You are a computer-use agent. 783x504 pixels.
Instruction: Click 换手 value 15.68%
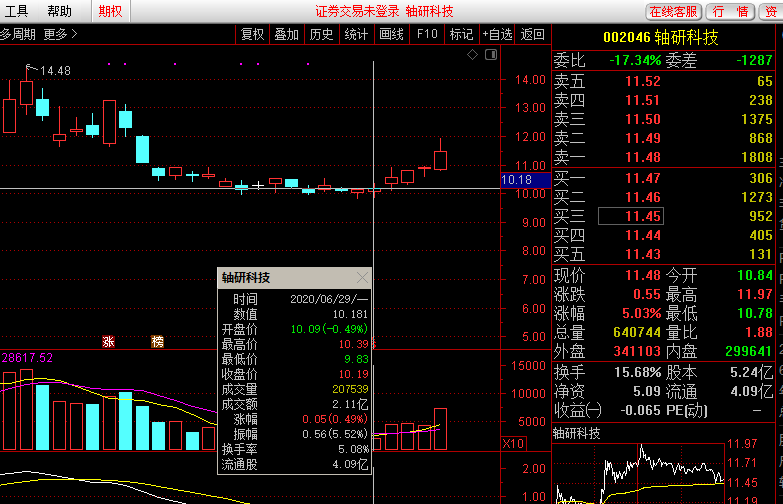pyautogui.click(x=638, y=372)
